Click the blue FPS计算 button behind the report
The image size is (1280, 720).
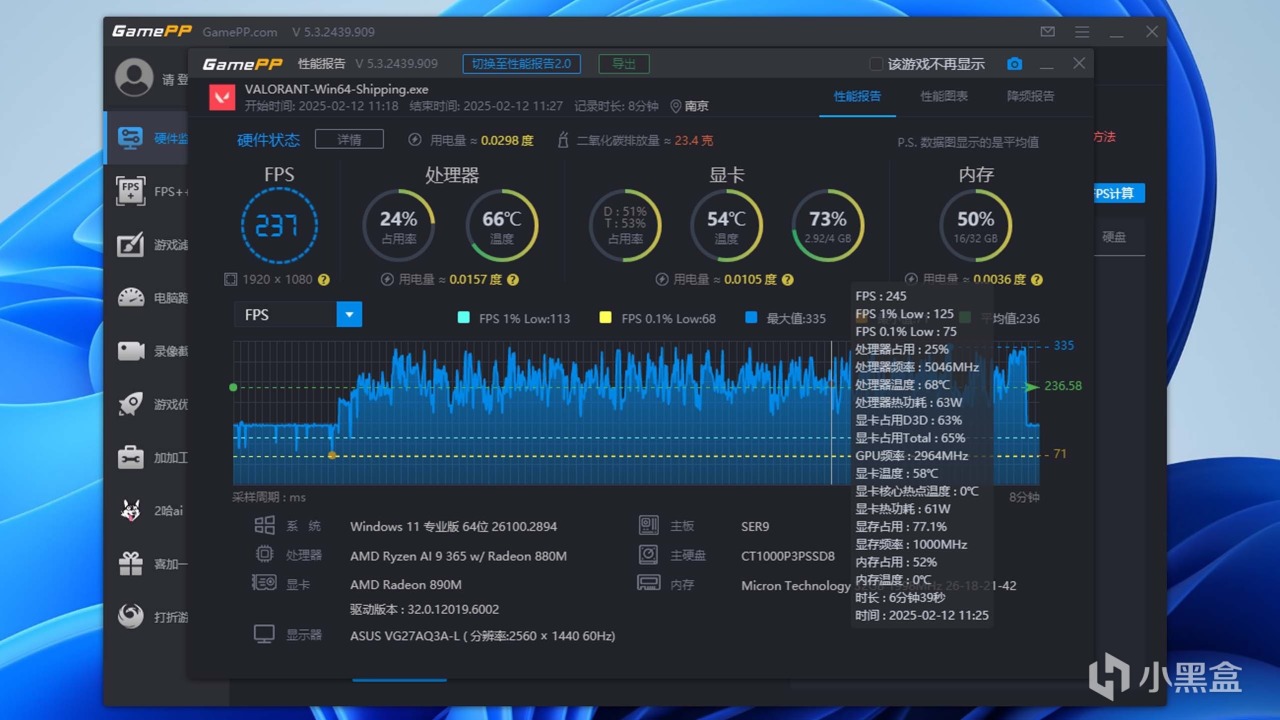click(1117, 193)
